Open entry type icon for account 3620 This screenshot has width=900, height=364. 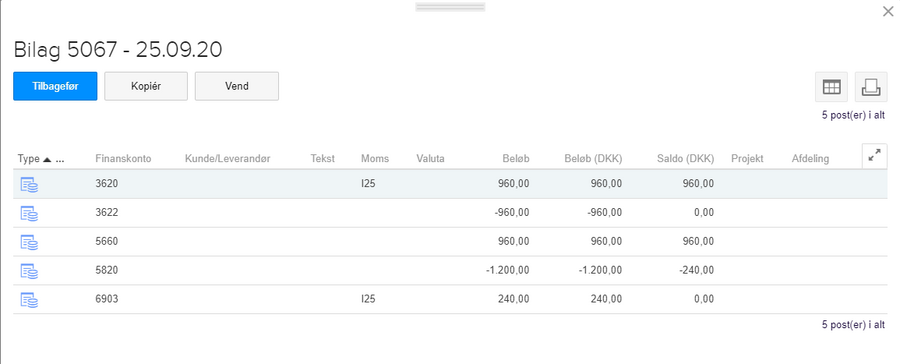29,184
